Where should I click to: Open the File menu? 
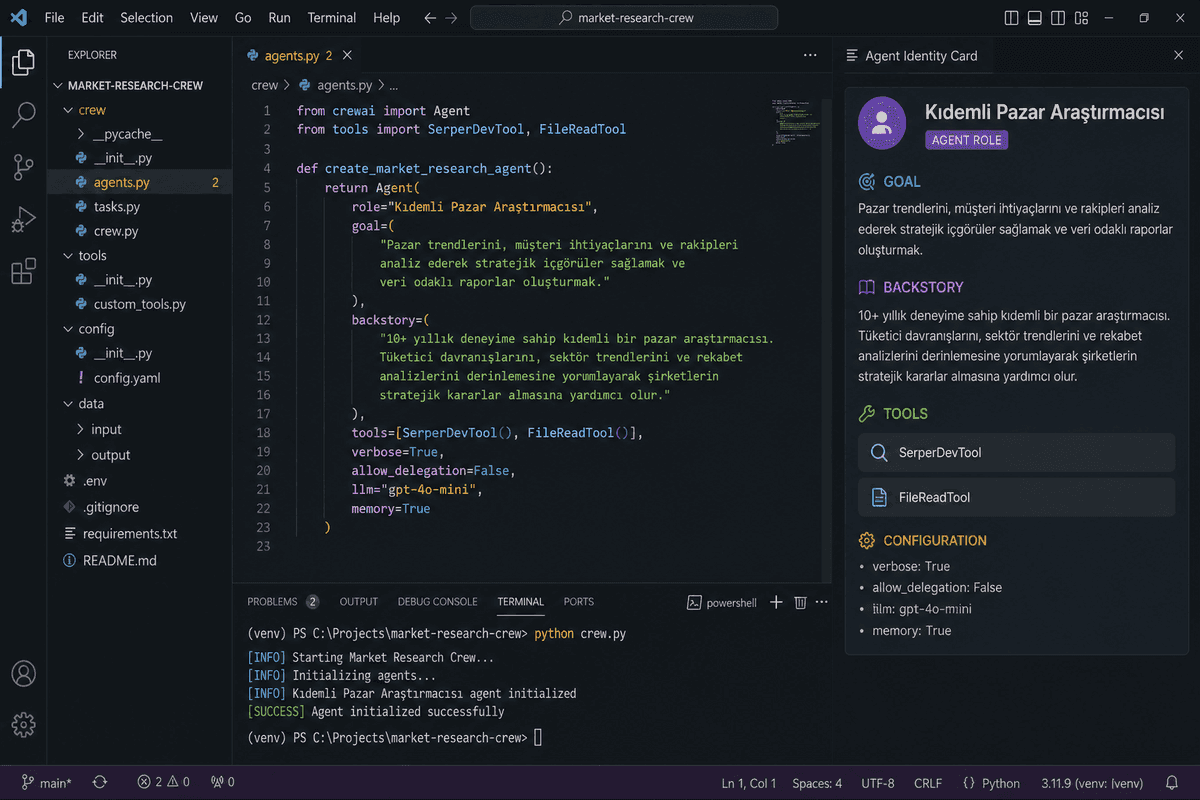[54, 18]
